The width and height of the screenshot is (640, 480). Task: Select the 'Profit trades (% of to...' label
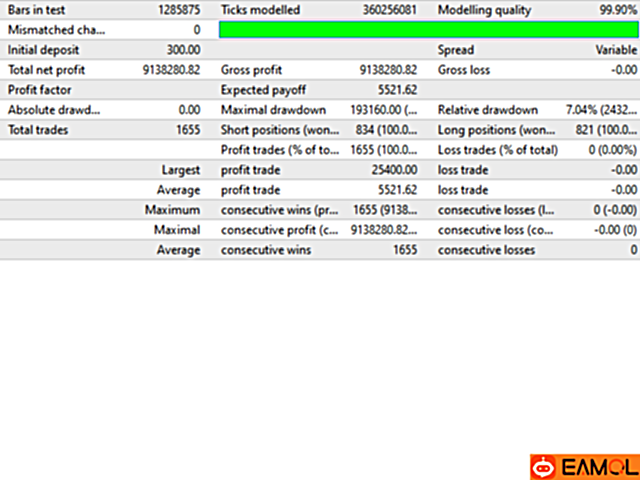tap(280, 150)
